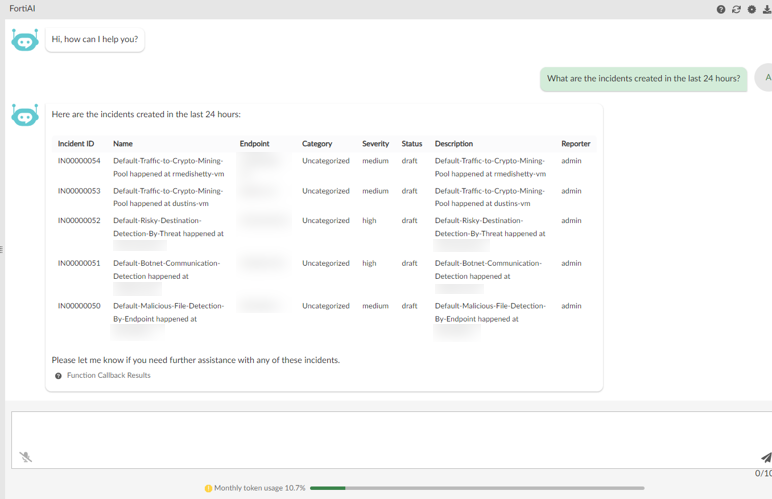Click the 'draft' status of IN00000051
The height and width of the screenshot is (499, 772).
(x=409, y=263)
